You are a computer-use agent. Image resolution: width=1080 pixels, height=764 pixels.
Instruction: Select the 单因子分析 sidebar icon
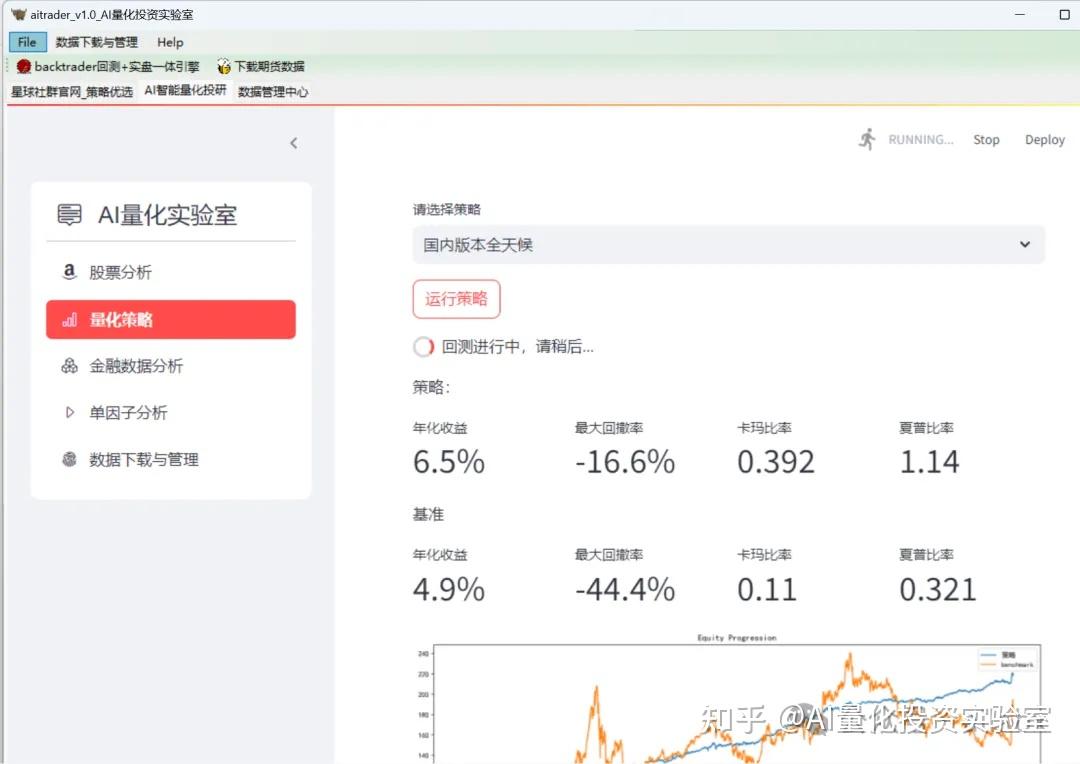[x=68, y=411]
